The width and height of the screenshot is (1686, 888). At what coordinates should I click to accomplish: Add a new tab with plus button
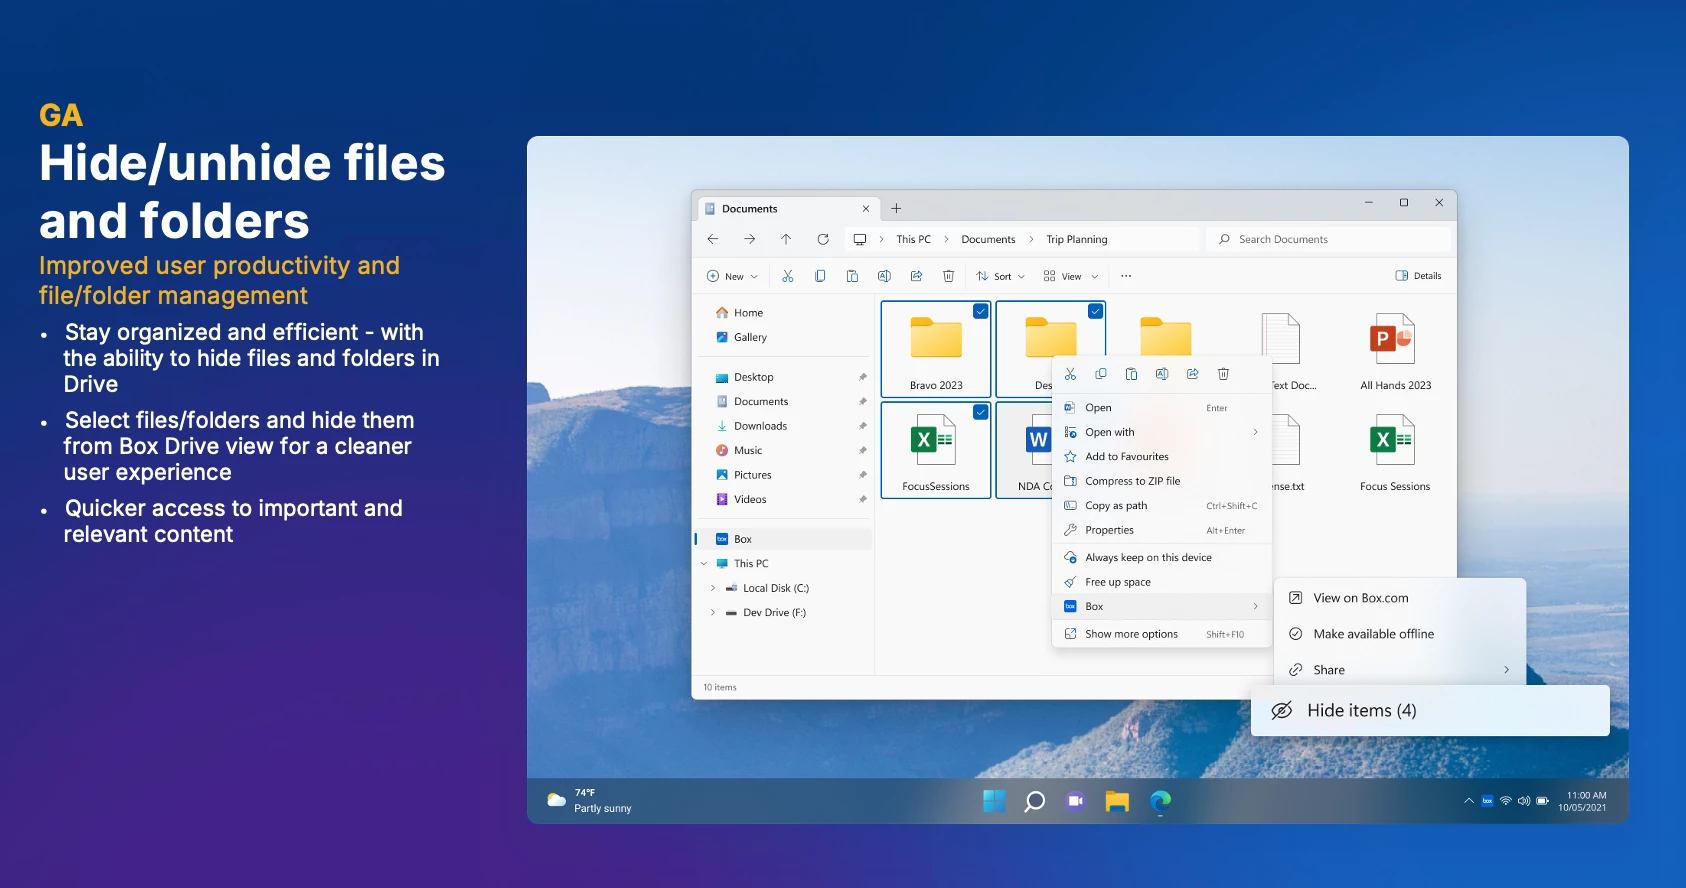(x=896, y=209)
